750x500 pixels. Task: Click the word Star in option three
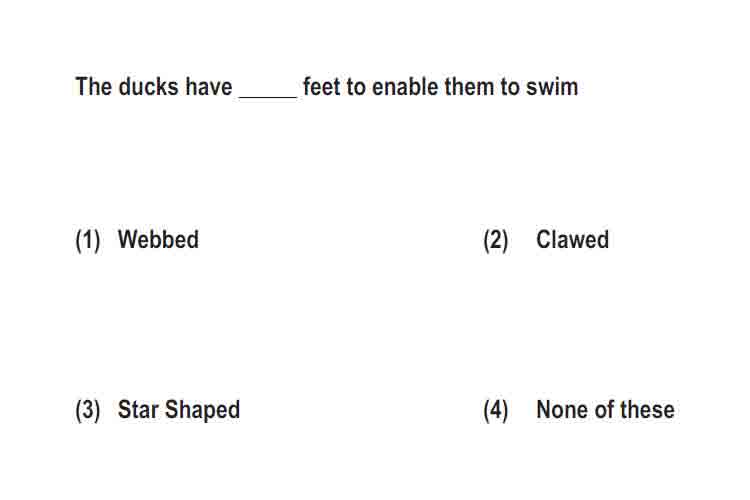click(138, 410)
